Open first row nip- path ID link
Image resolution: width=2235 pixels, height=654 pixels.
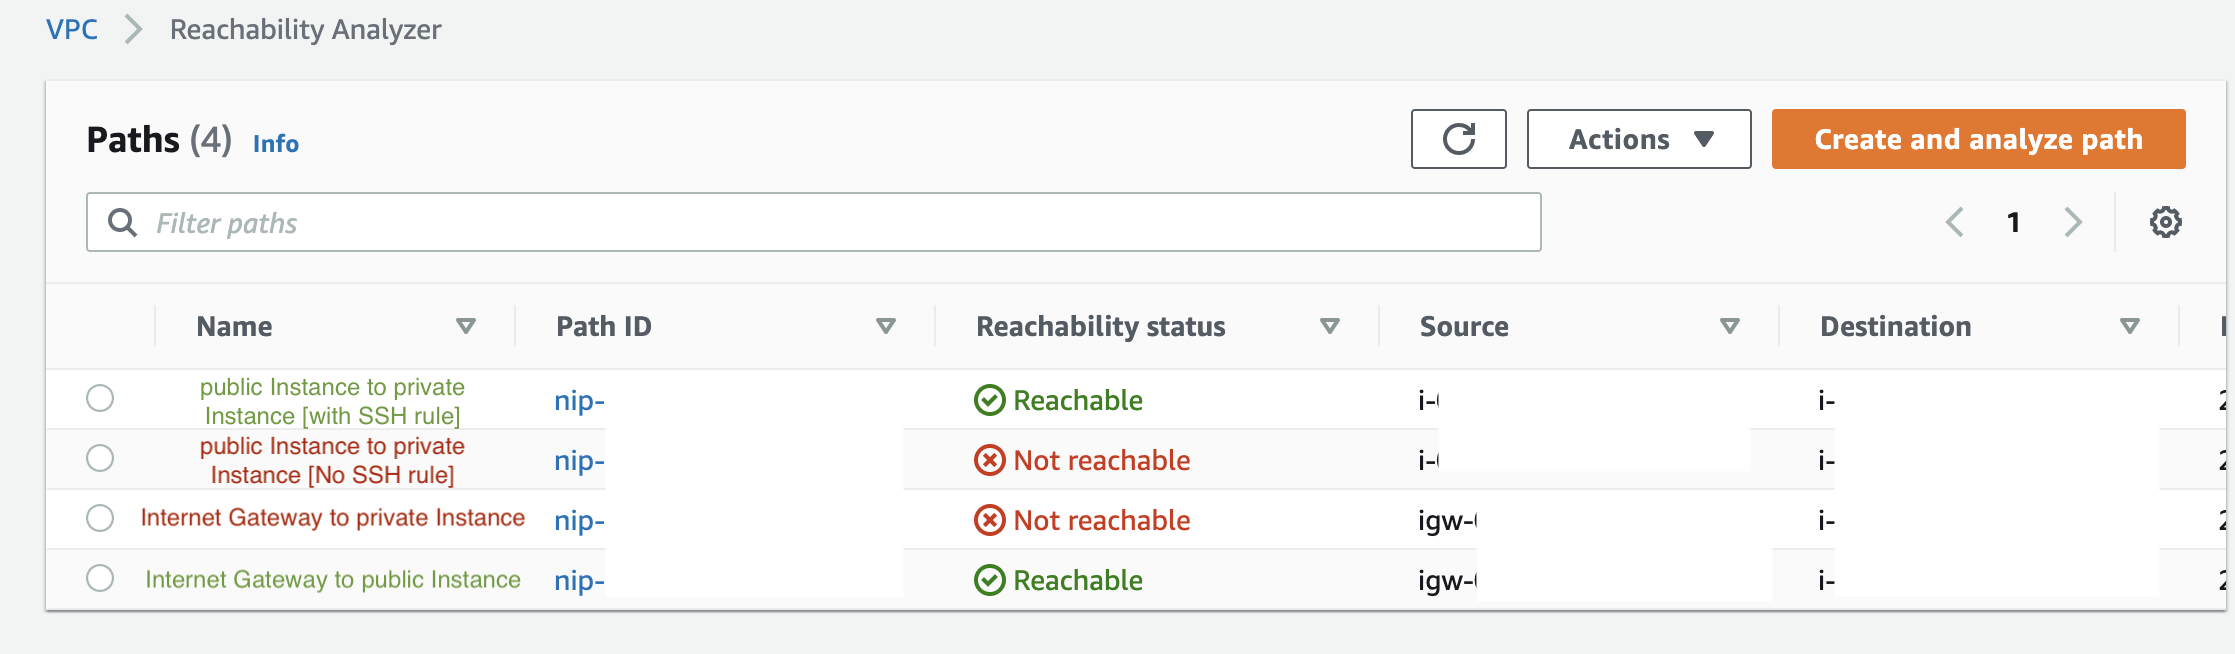point(580,401)
